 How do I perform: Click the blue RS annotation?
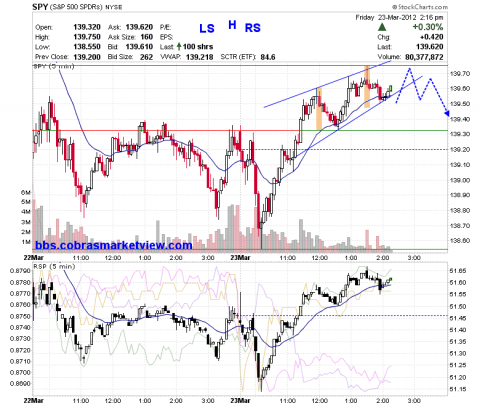[252, 28]
